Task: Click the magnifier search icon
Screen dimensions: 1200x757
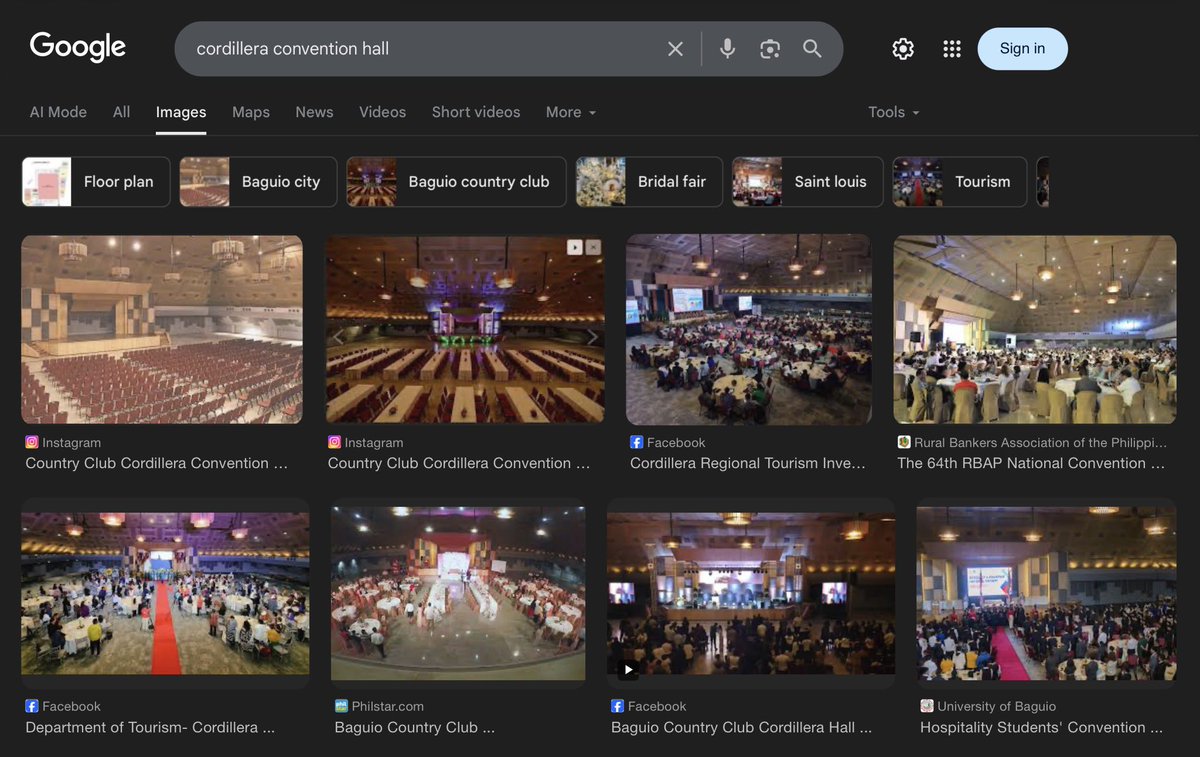Action: 812,48
